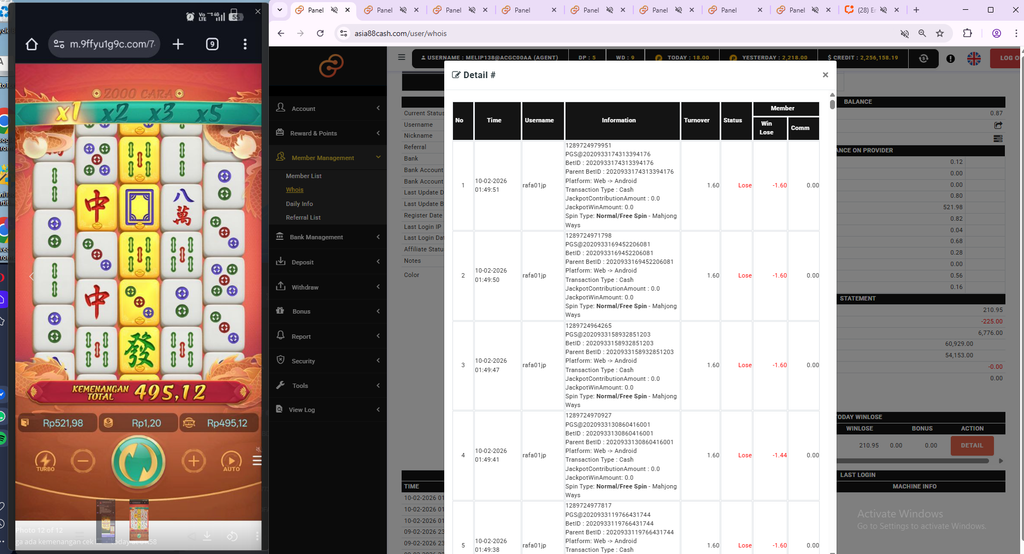Tap the Auto play icon
This screenshot has width=1024, height=554.
231,461
